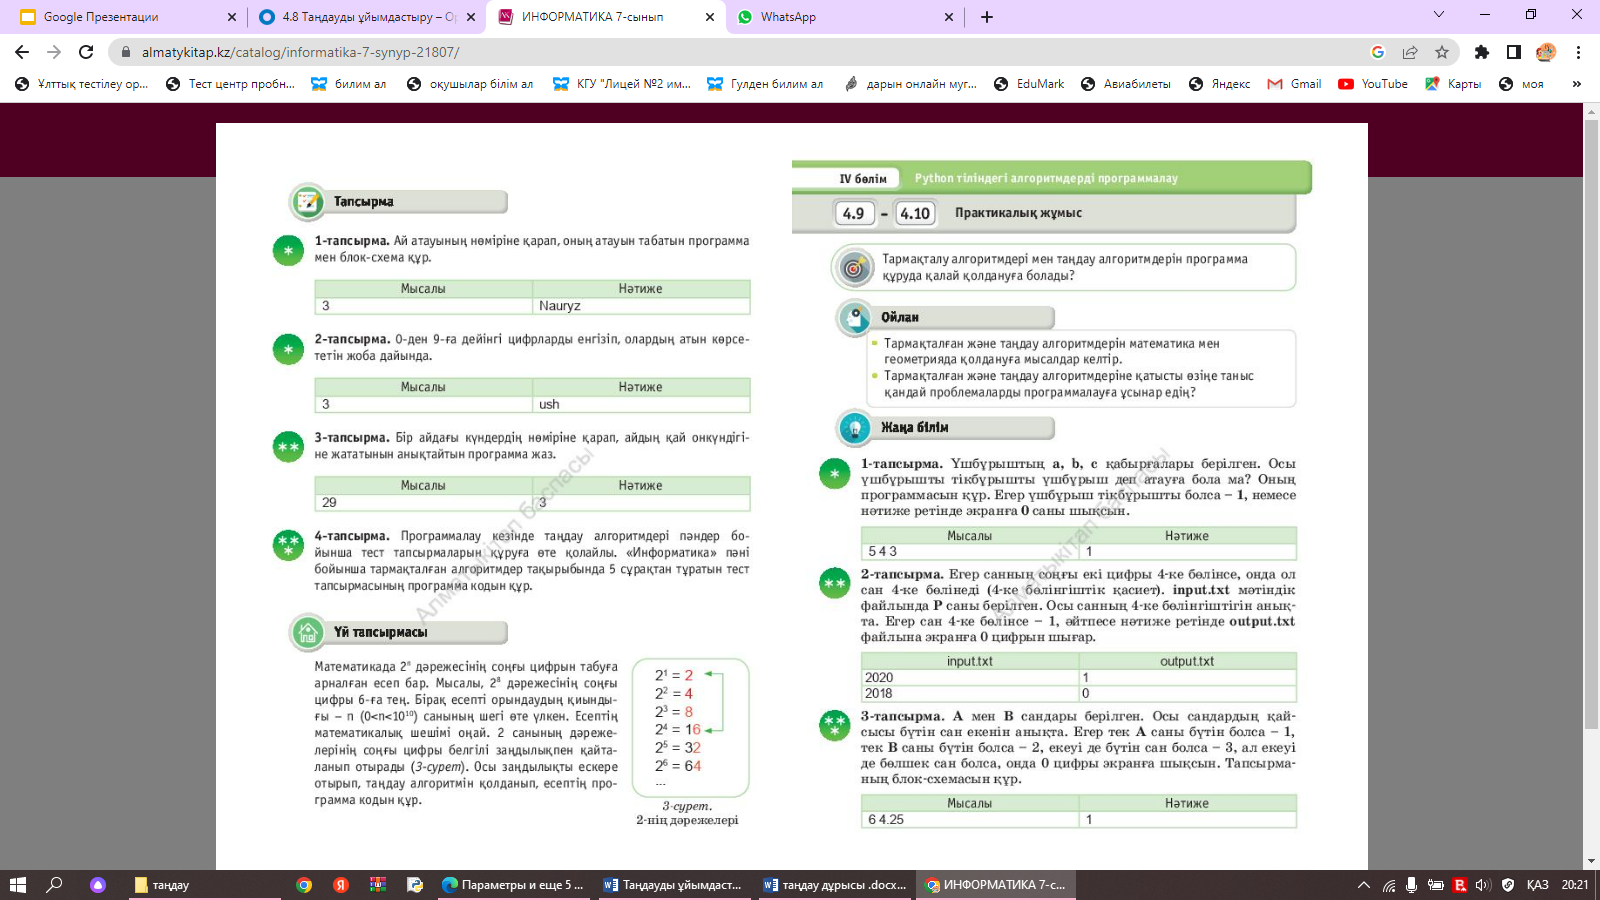Image resolution: width=1600 pixels, height=900 pixels.
Task: Launch Yandex Browser from the taskbar
Action: coord(341,885)
